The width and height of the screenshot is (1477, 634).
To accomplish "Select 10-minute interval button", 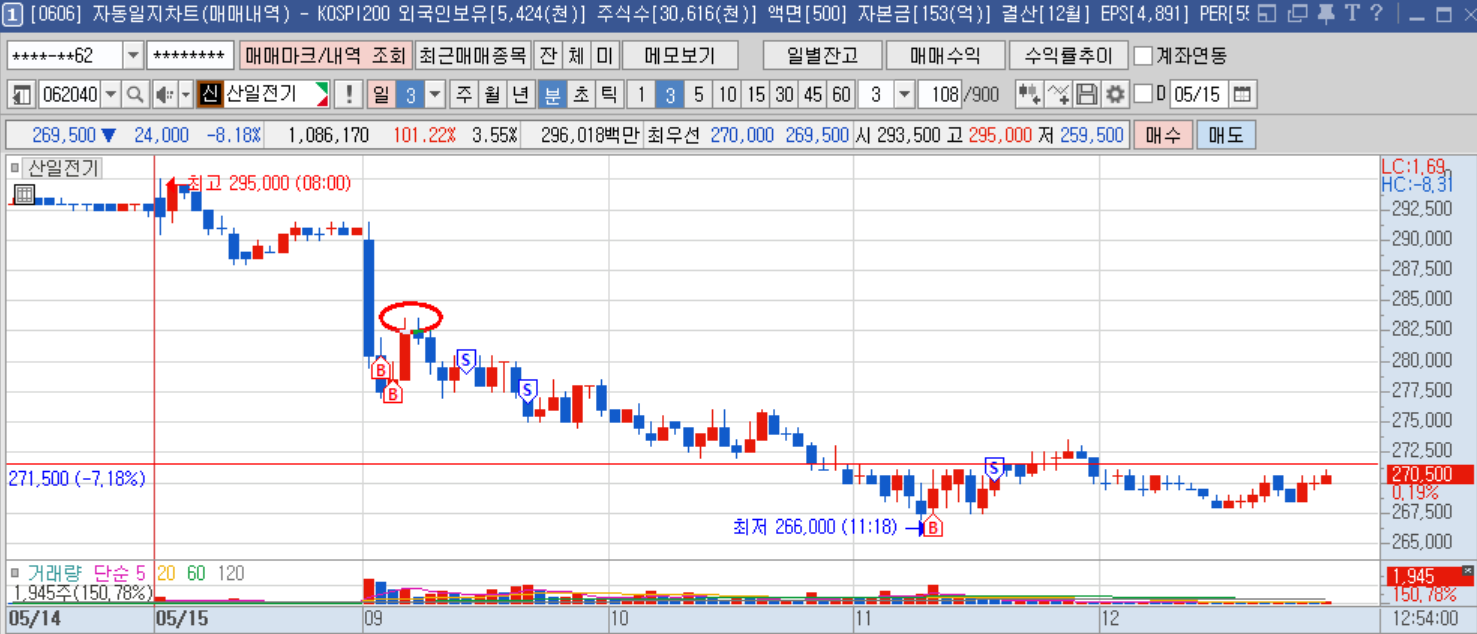I will tap(727, 95).
